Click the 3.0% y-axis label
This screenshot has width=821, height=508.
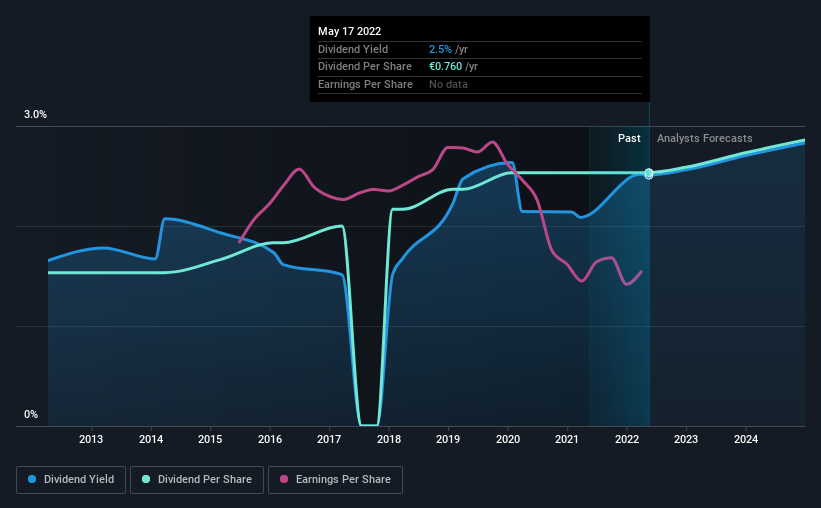(x=35, y=115)
